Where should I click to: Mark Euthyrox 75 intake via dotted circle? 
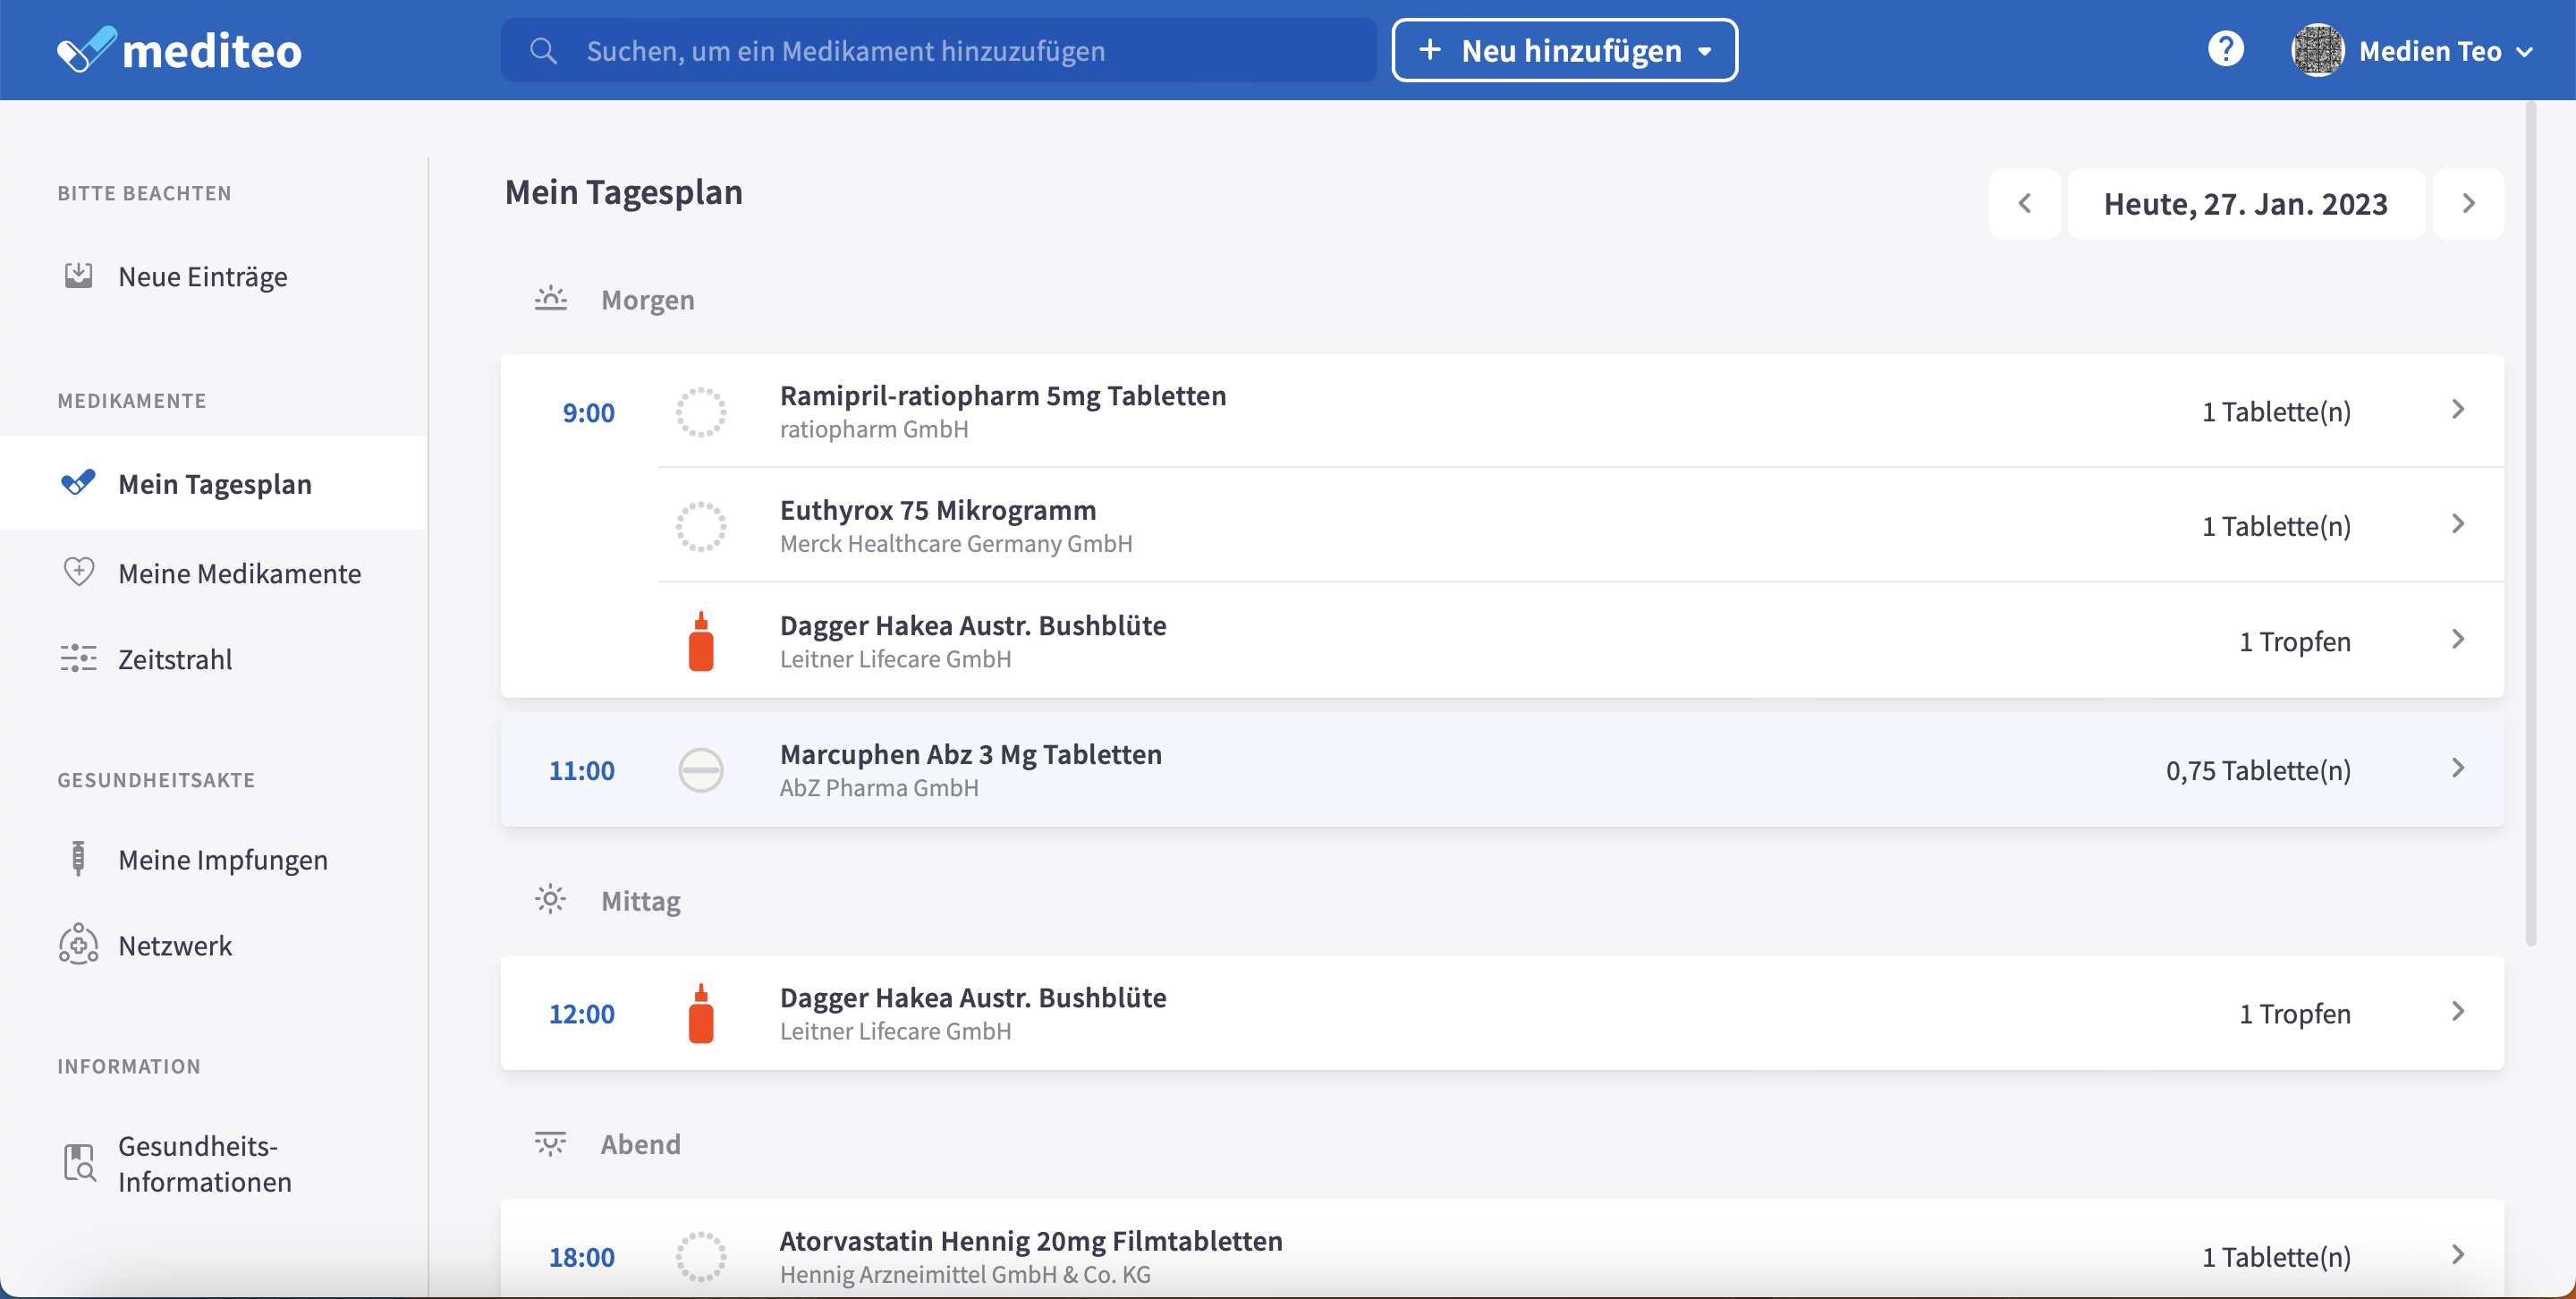701,526
